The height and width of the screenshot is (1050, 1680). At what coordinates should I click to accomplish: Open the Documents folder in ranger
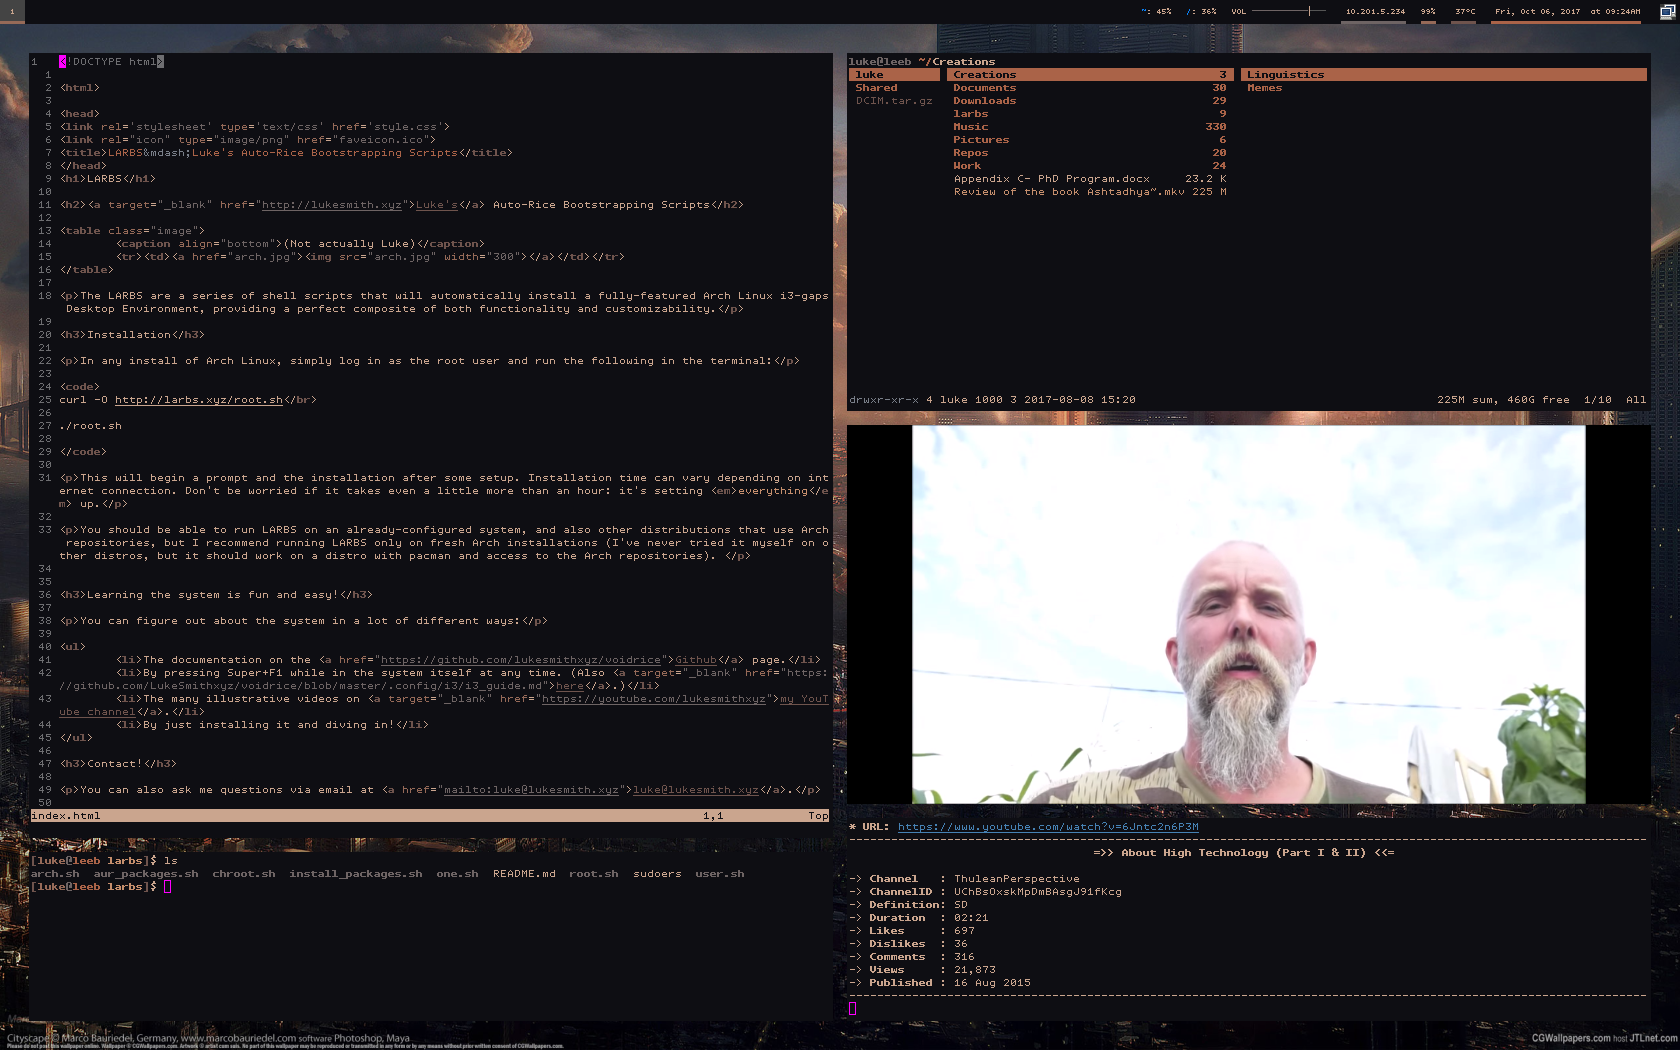click(x=984, y=88)
